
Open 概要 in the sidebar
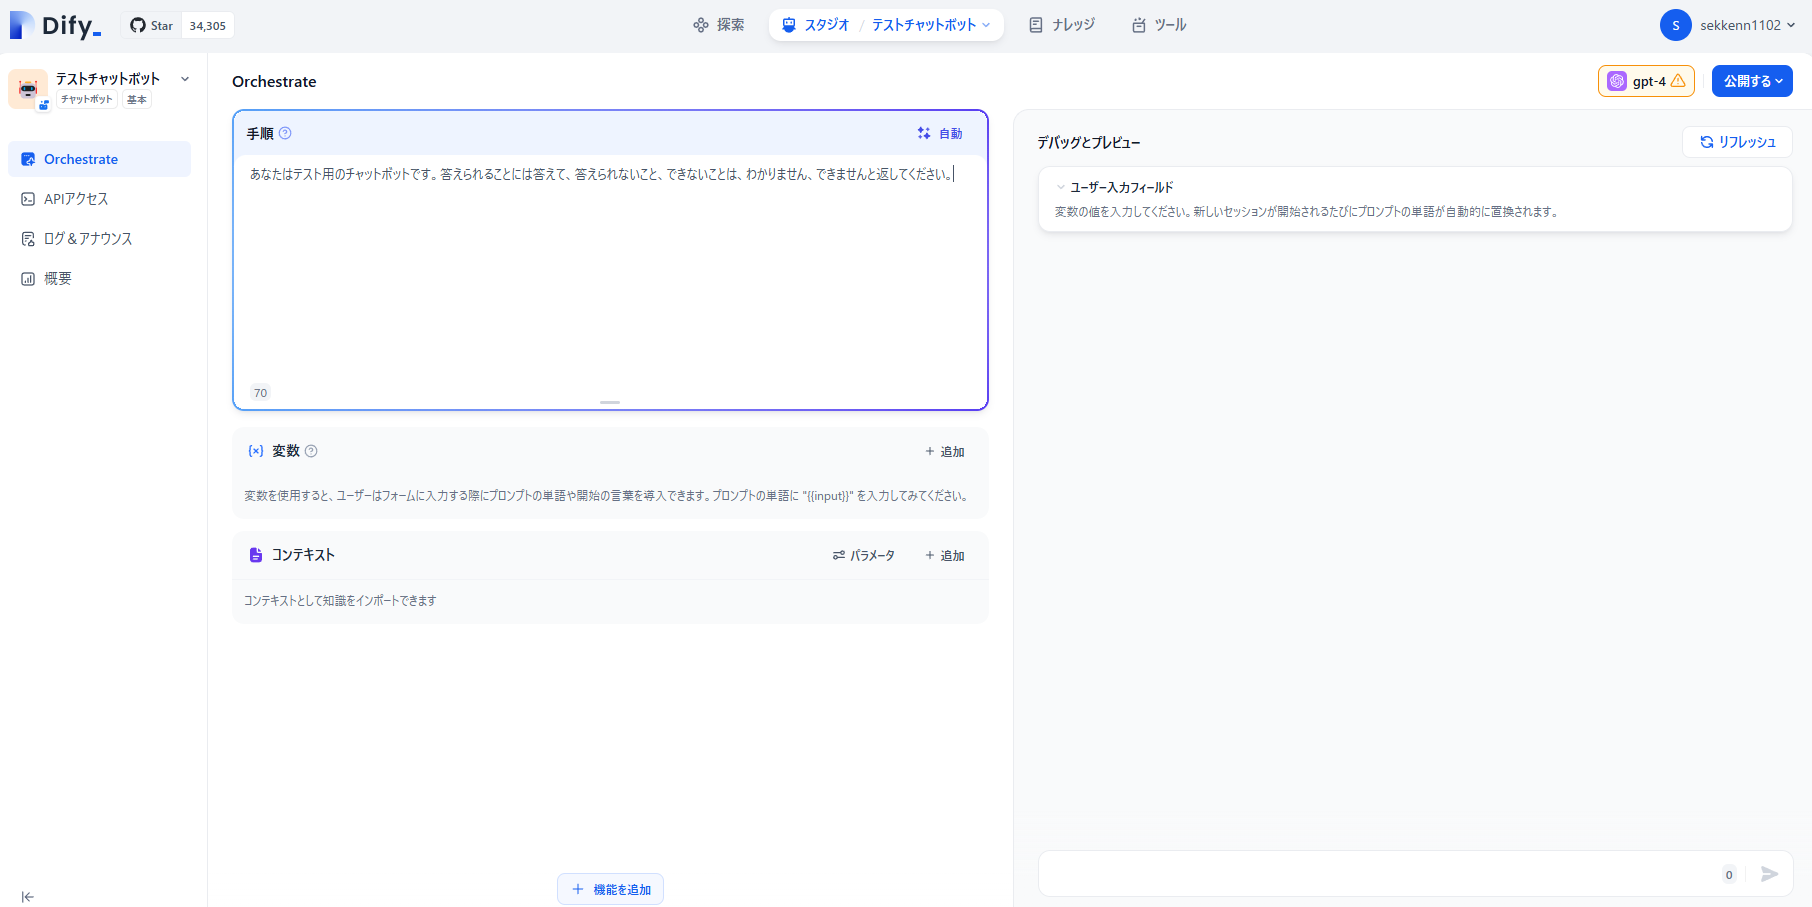[x=99, y=279]
